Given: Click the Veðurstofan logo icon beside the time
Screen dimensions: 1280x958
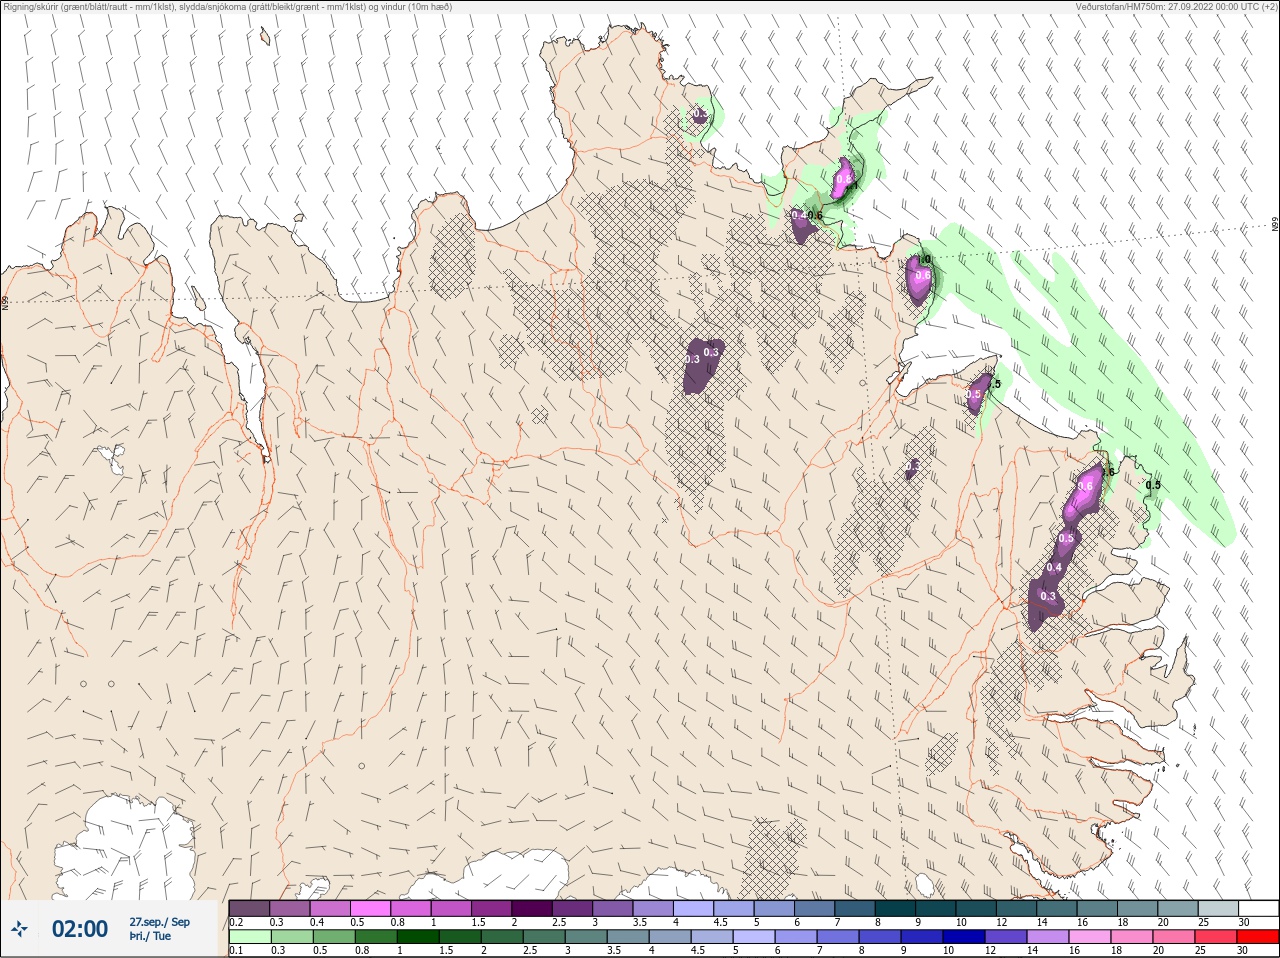Looking at the screenshot, I should pos(18,930).
